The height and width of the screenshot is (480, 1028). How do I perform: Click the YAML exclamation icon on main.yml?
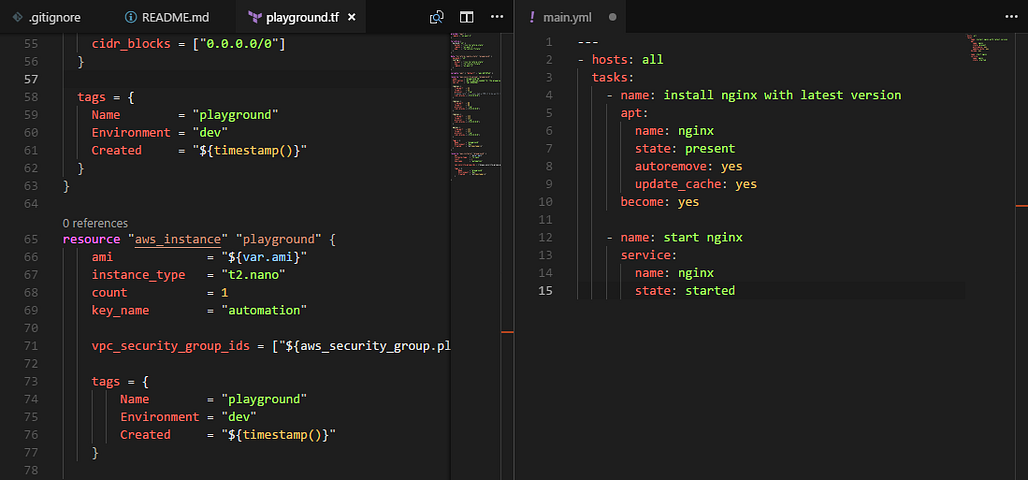click(532, 18)
